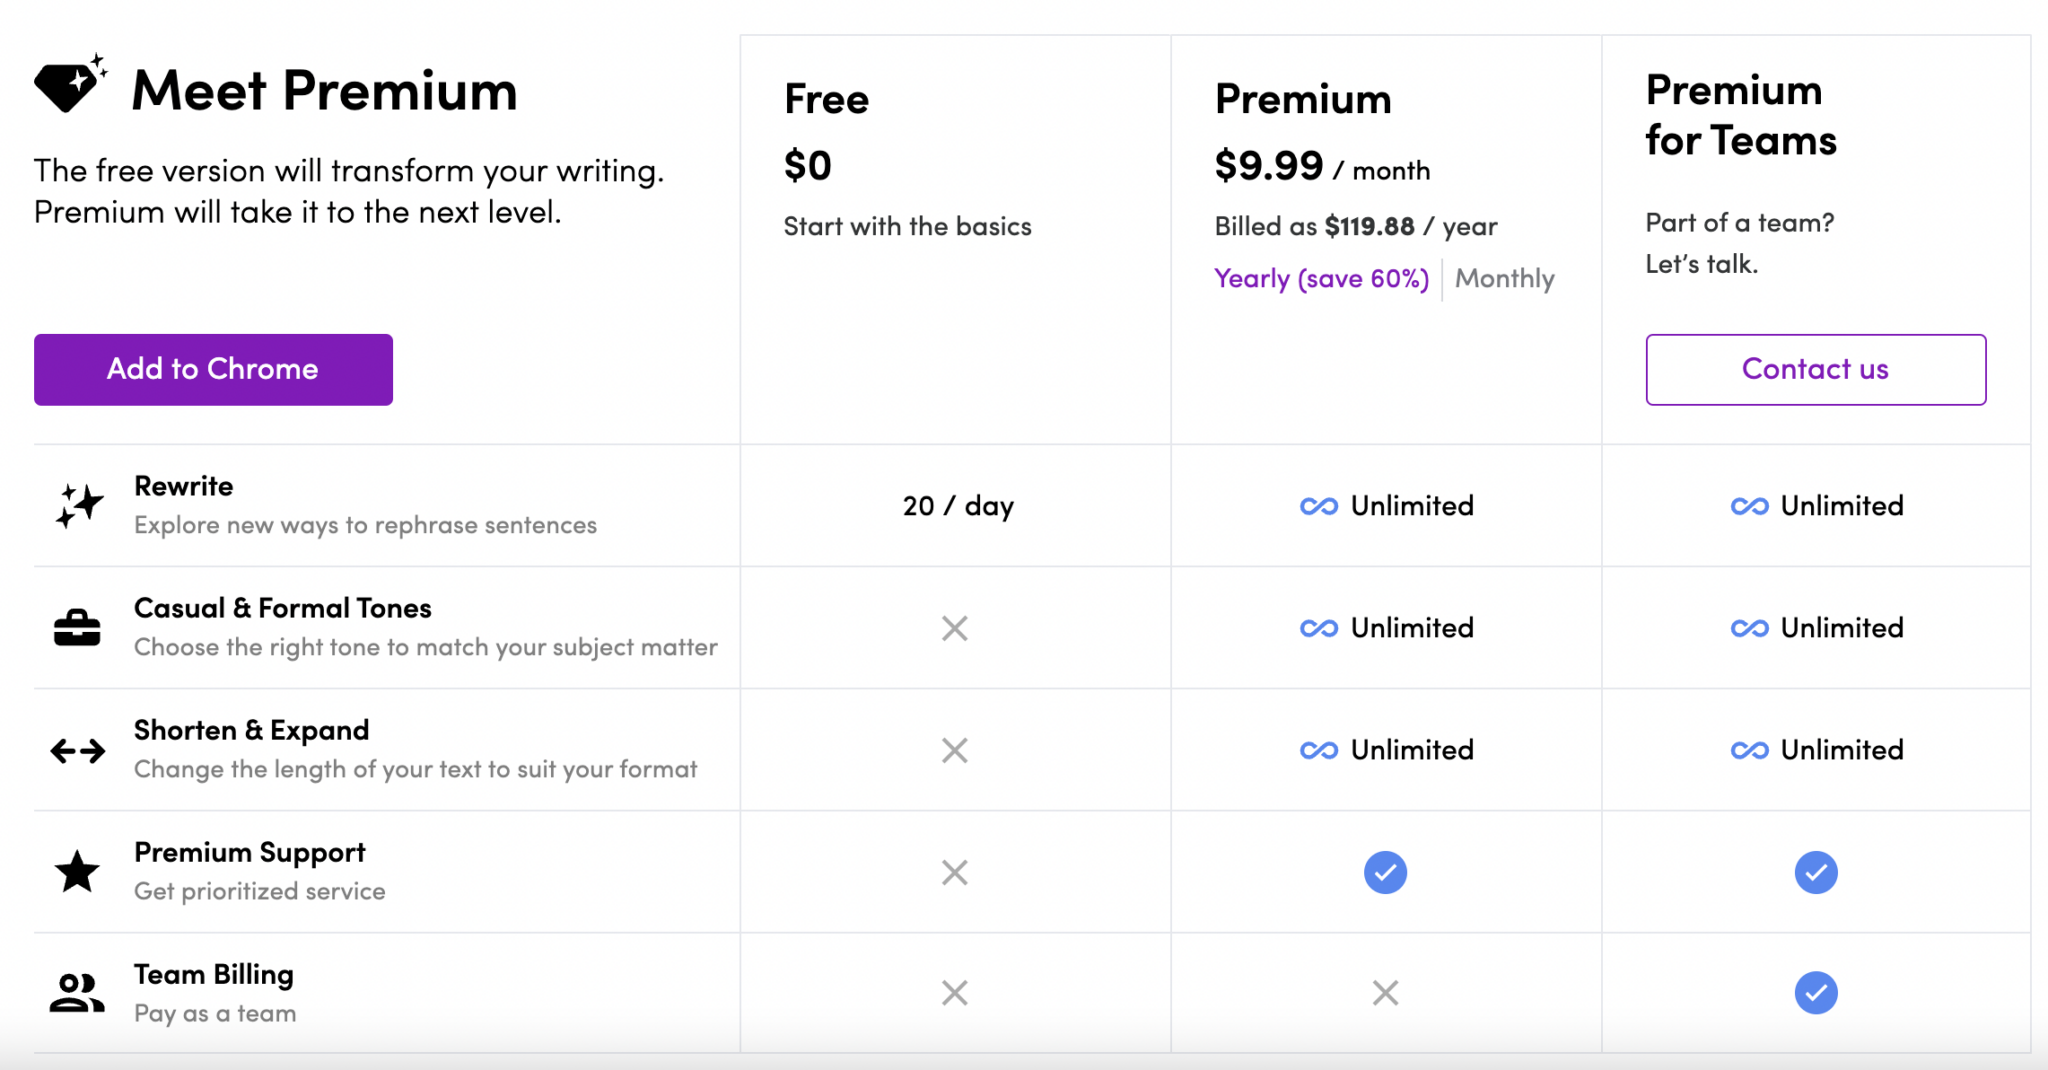Switch to Monthly billing option
This screenshot has height=1070, width=2048.
[x=1505, y=279]
